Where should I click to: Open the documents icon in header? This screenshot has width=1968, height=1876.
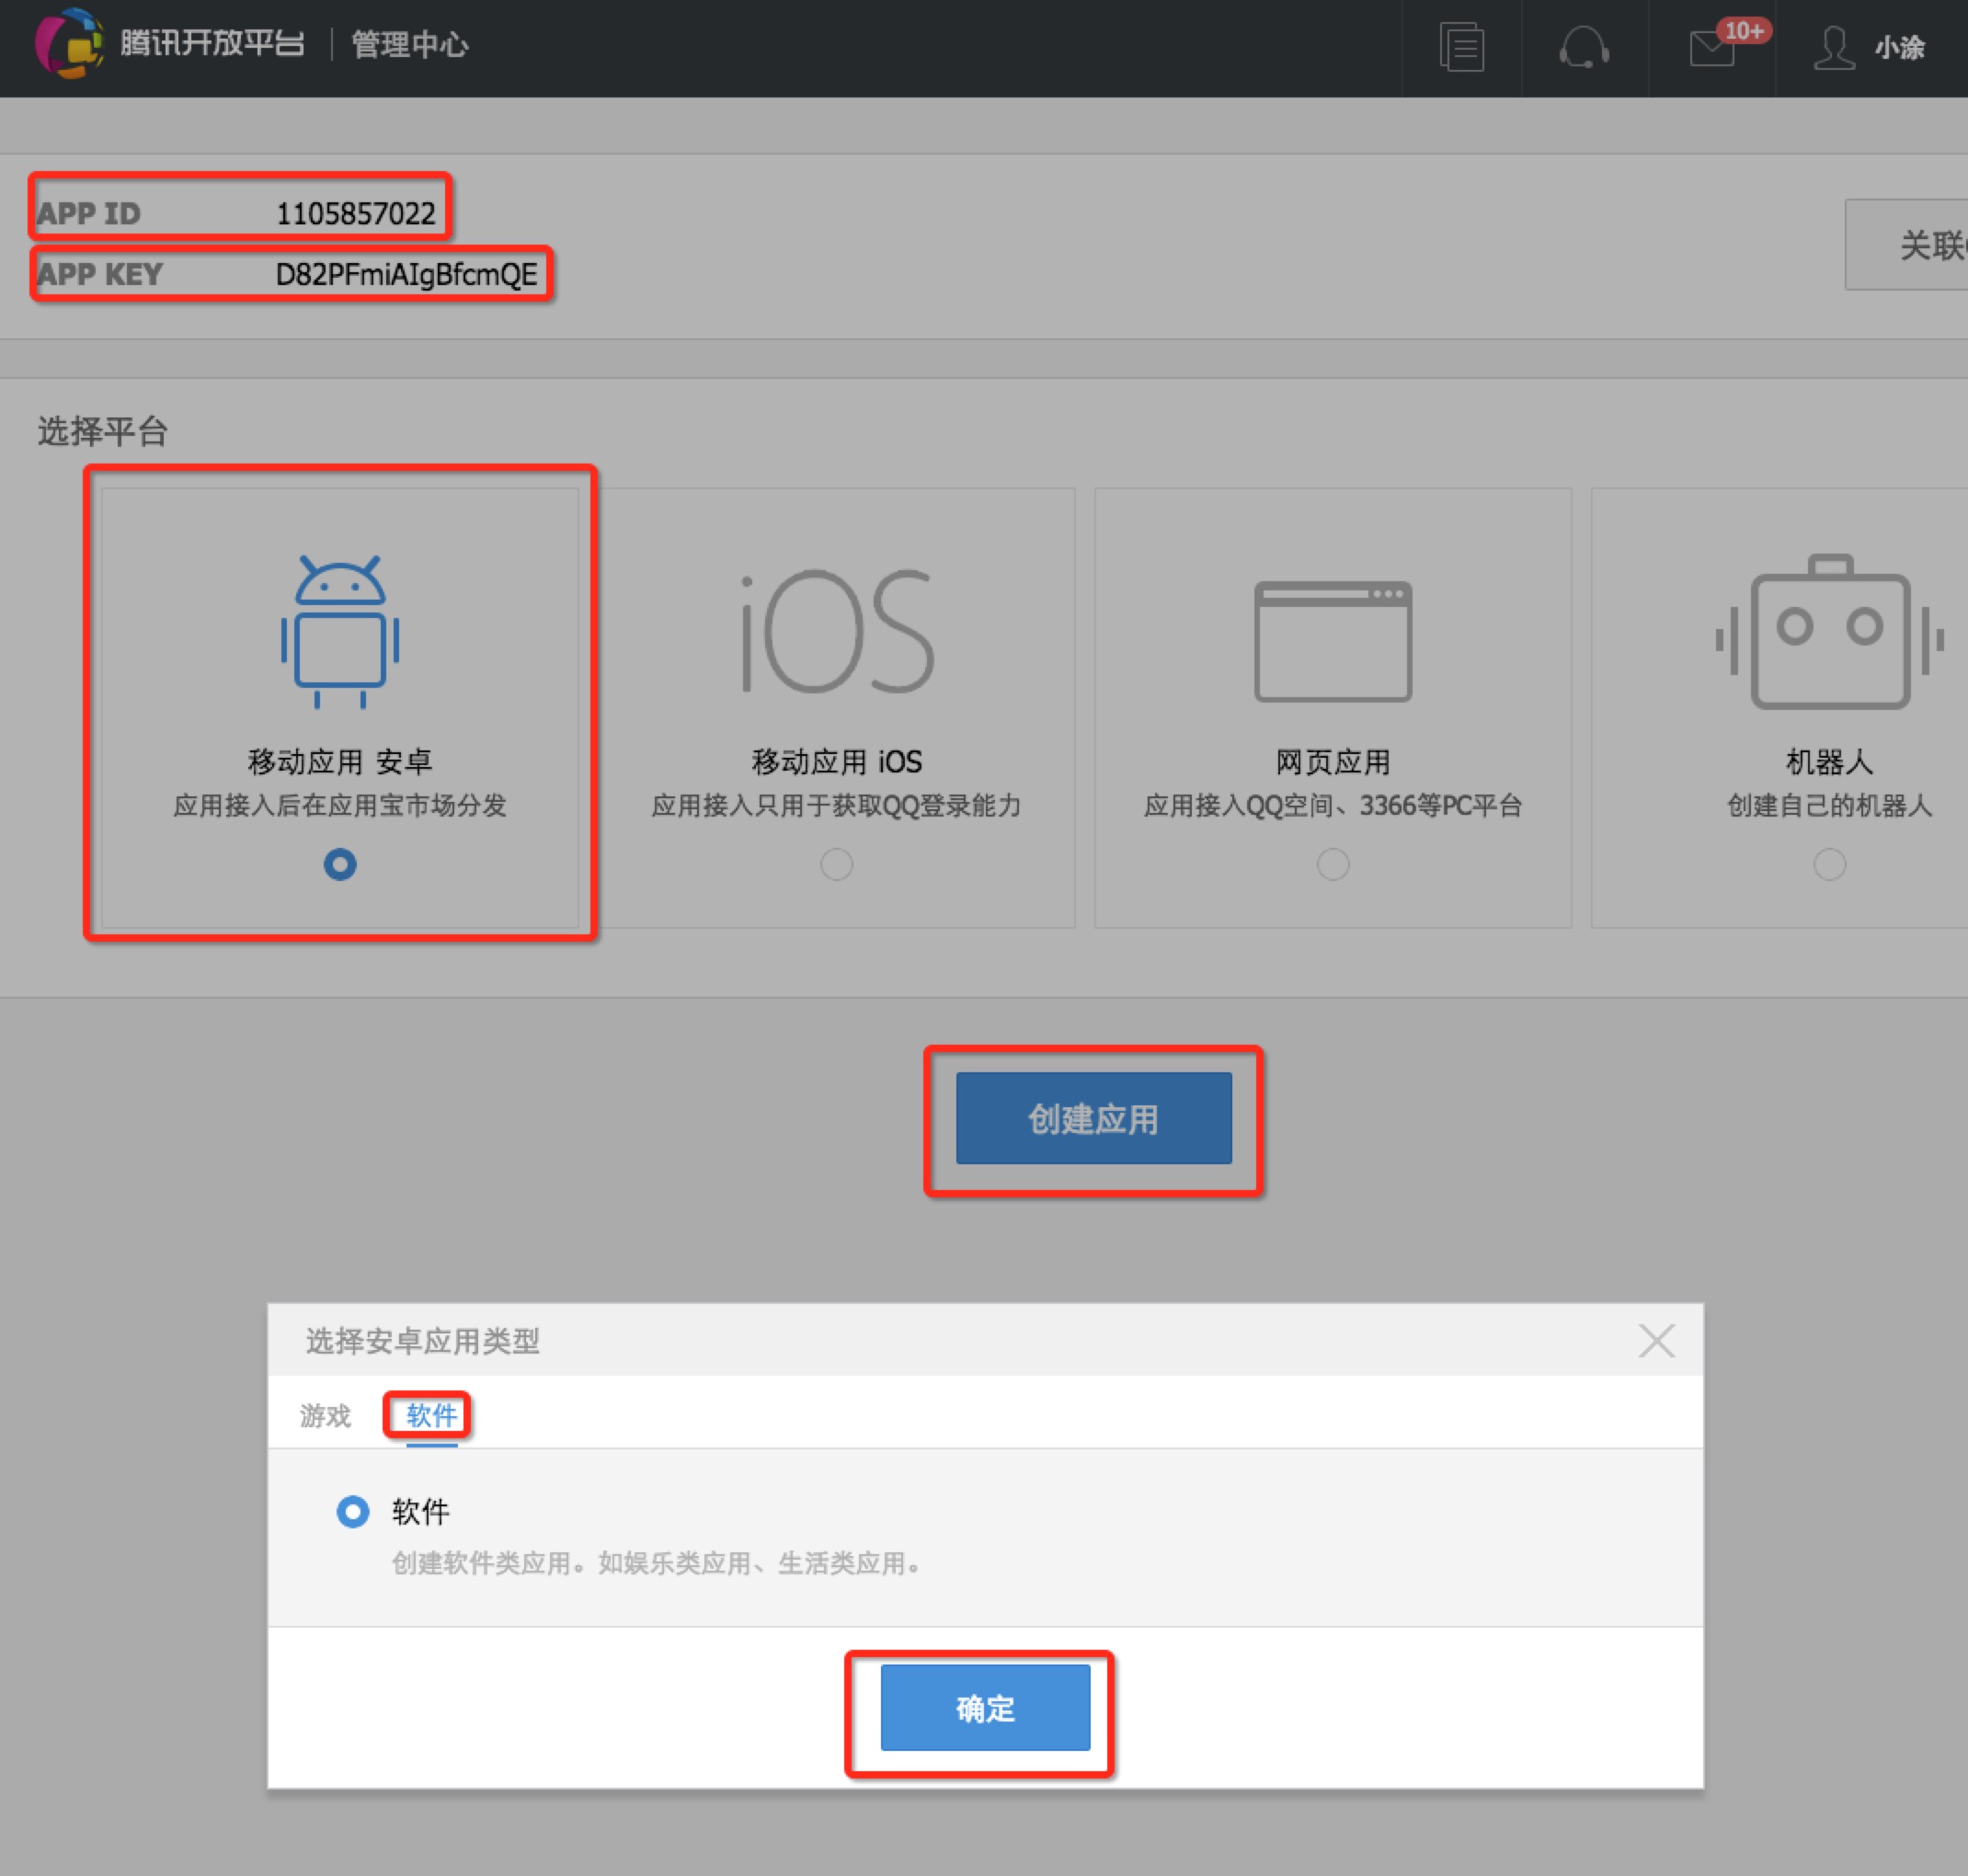pyautogui.click(x=1461, y=47)
